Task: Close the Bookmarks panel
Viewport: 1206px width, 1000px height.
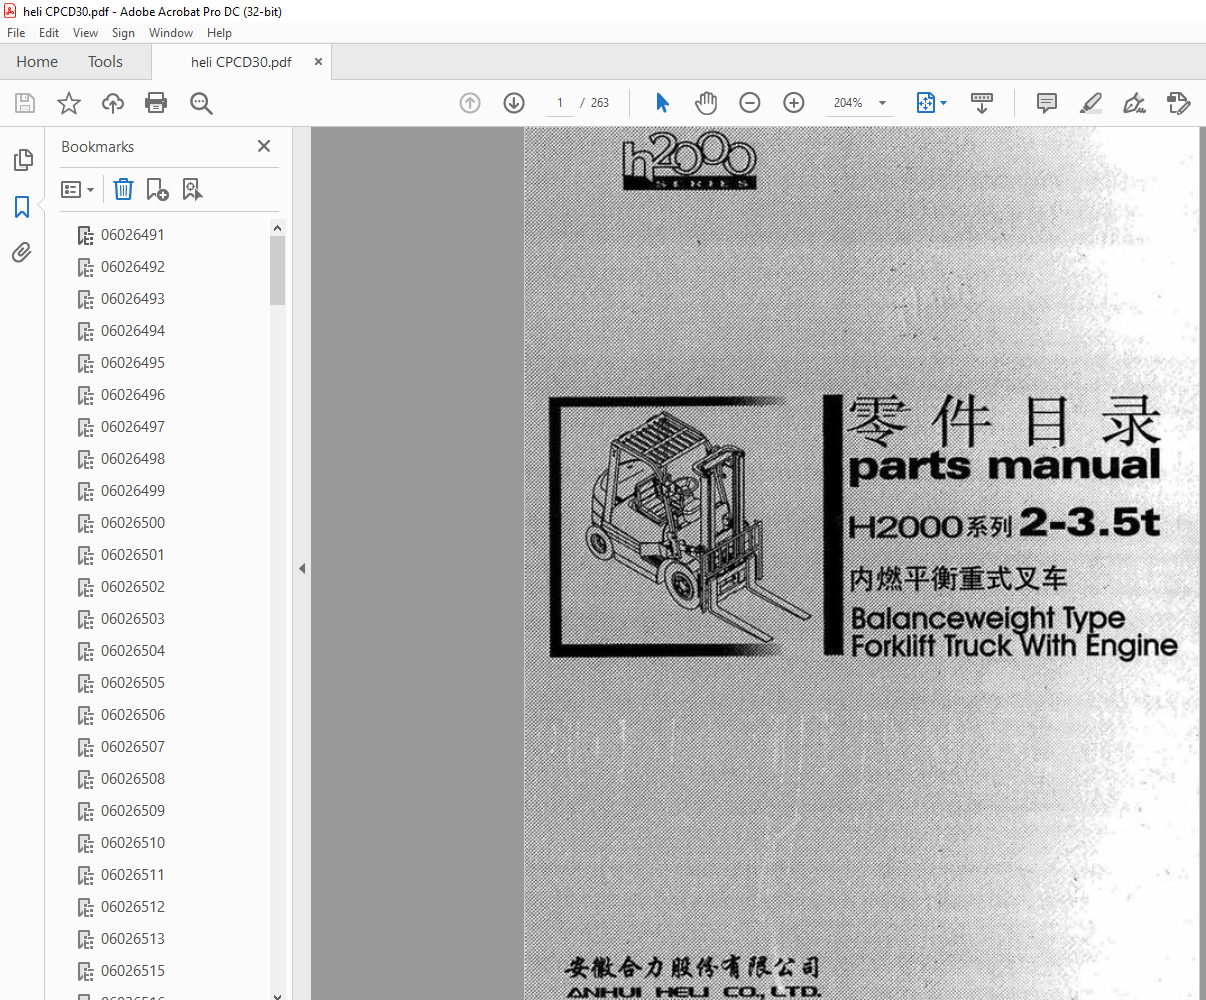Action: coord(264,146)
